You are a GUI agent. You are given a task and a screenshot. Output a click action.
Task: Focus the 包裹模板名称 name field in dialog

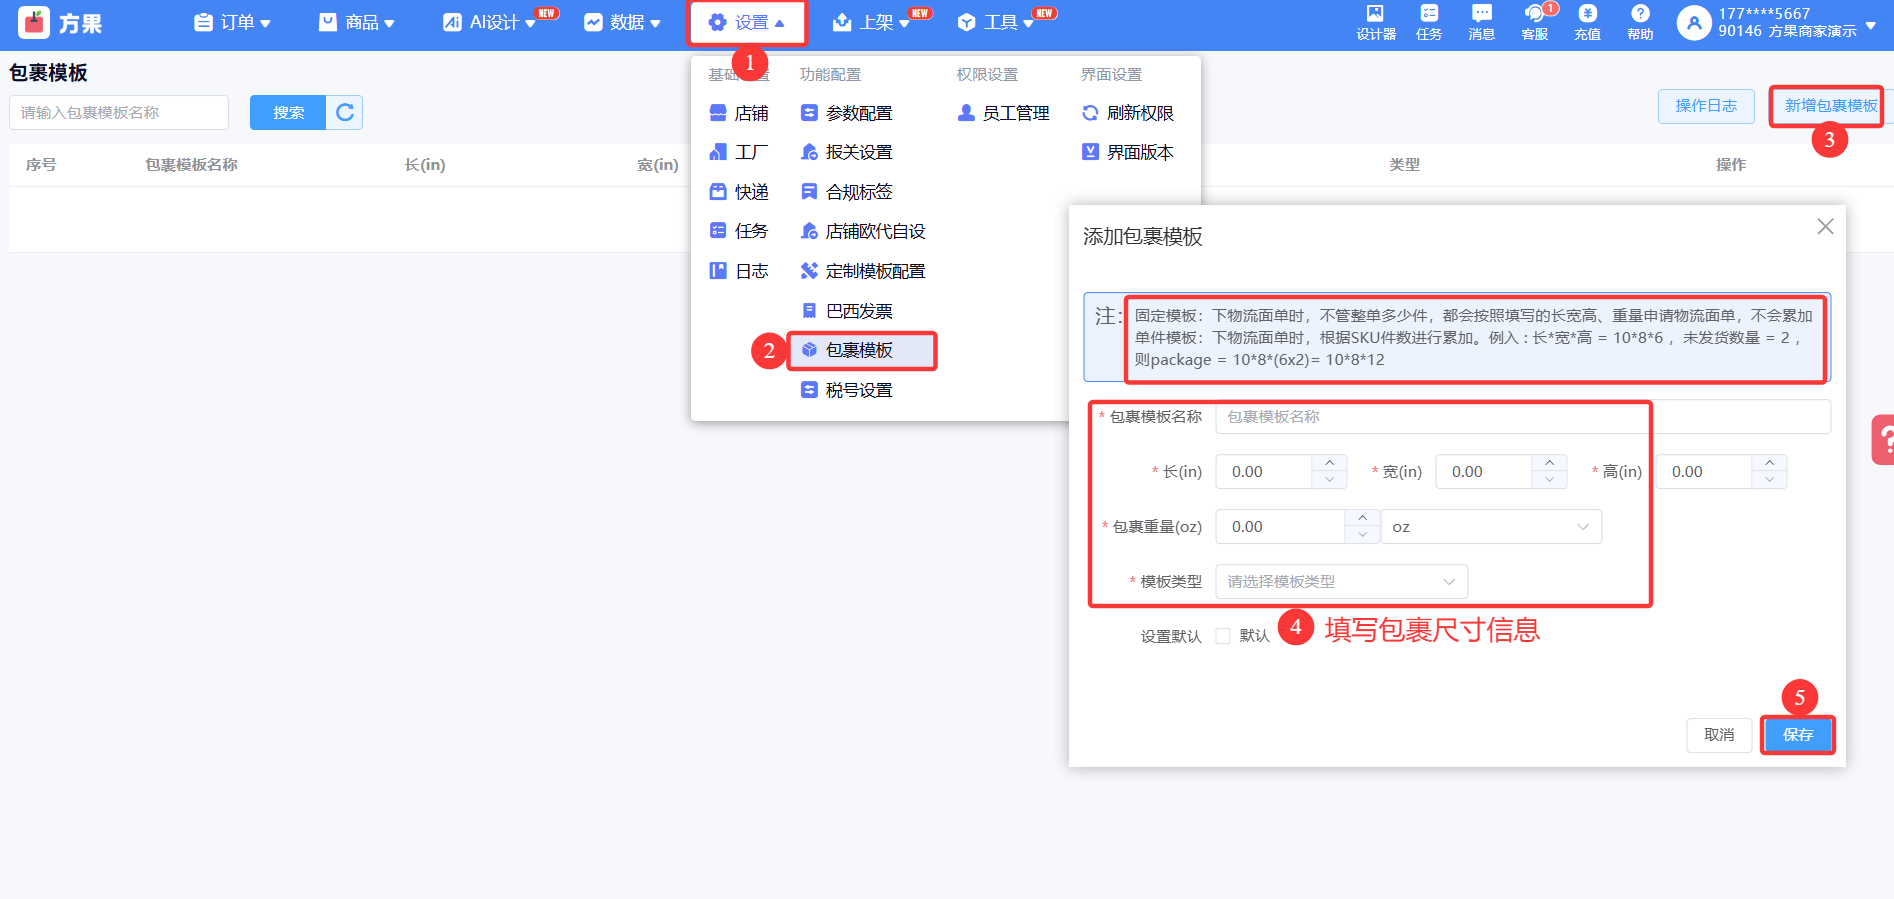[x=1523, y=417]
